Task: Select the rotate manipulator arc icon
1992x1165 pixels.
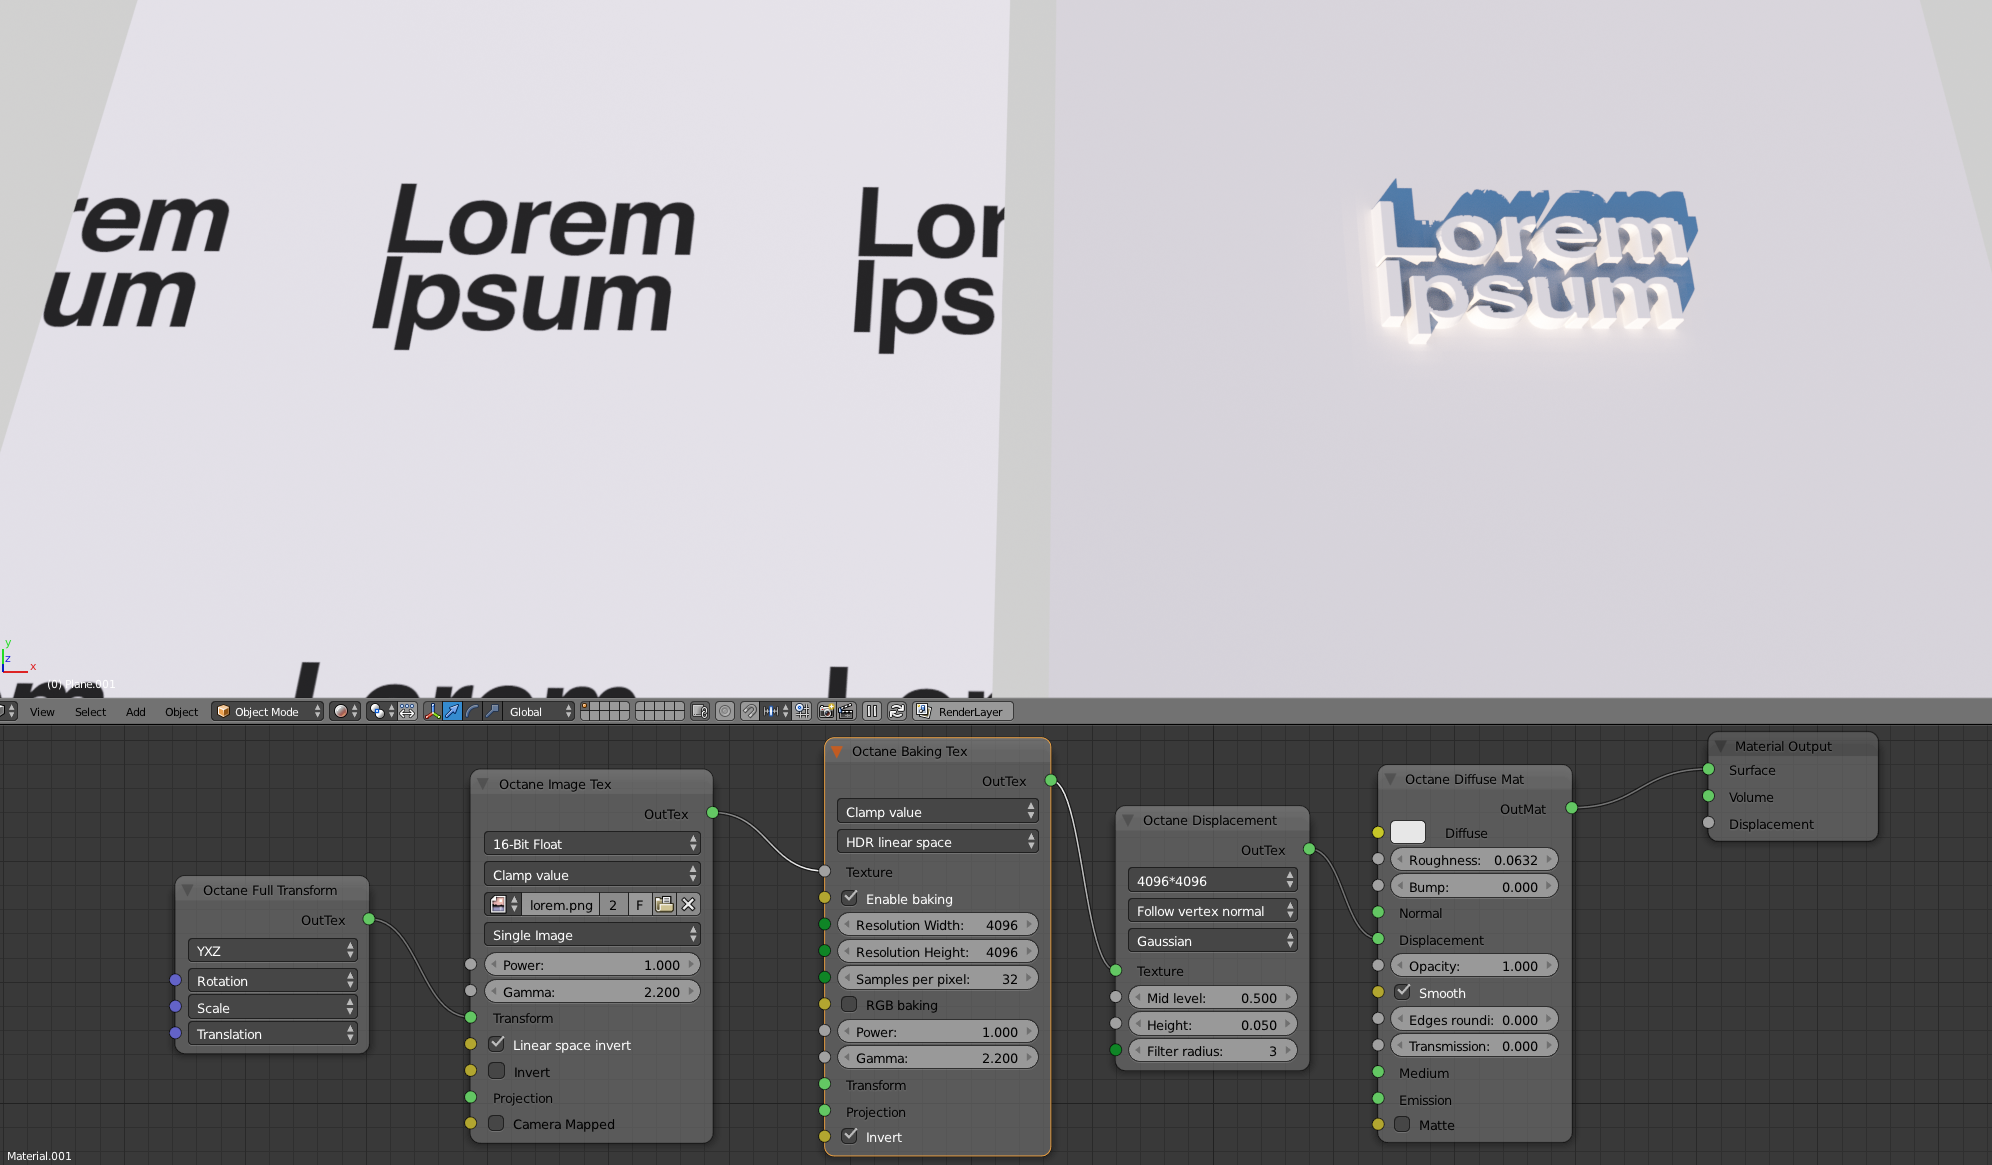Action: (472, 711)
